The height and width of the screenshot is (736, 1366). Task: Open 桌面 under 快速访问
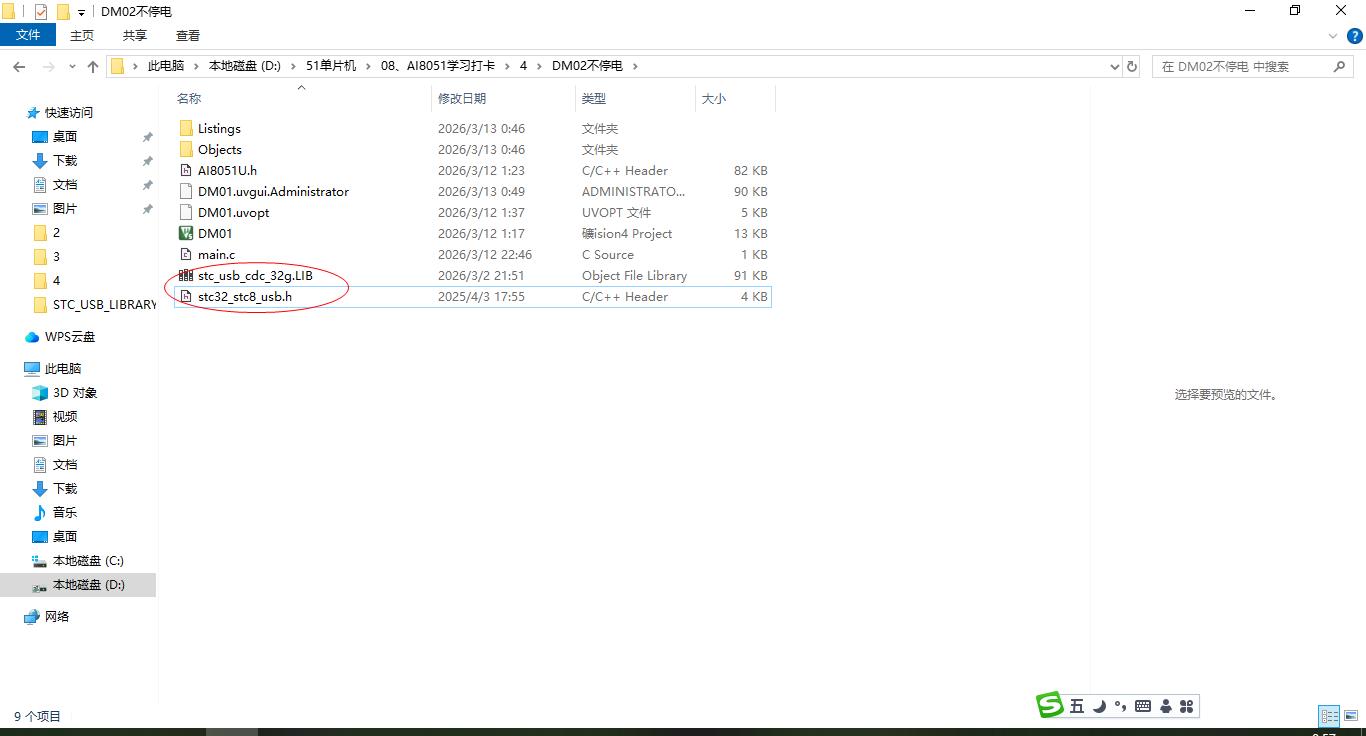65,137
